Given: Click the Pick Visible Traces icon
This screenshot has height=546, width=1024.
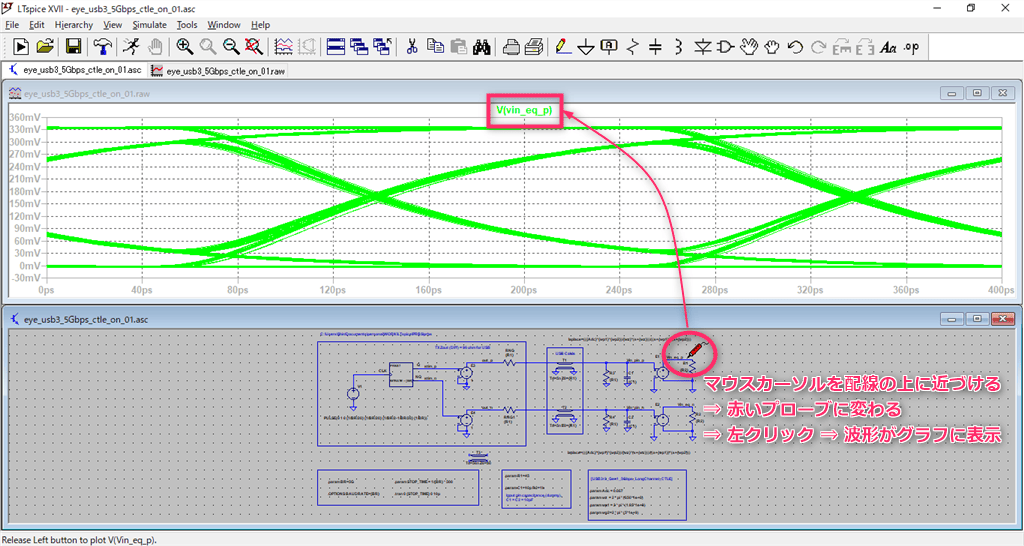Looking at the screenshot, I should point(283,47).
